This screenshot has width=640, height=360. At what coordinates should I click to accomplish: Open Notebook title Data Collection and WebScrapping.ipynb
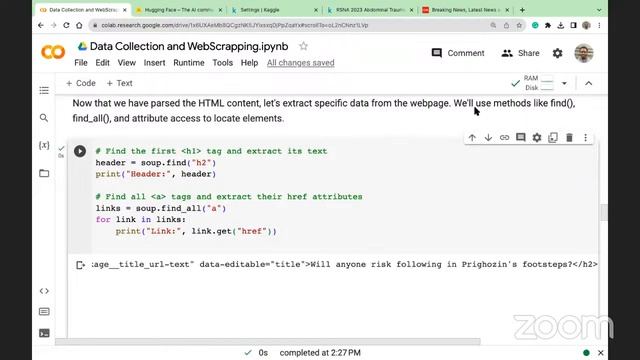tap(189, 47)
